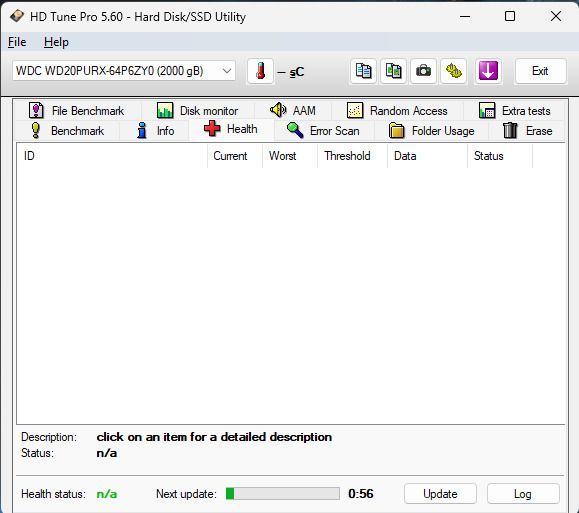This screenshot has width=579, height=513.
Task: Maximize the HD Tune Pro window
Action: pos(510,16)
